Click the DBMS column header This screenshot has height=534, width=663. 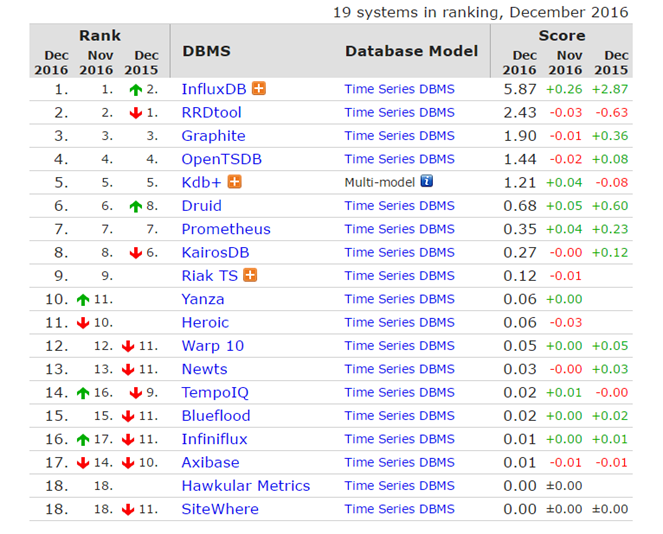(206, 51)
